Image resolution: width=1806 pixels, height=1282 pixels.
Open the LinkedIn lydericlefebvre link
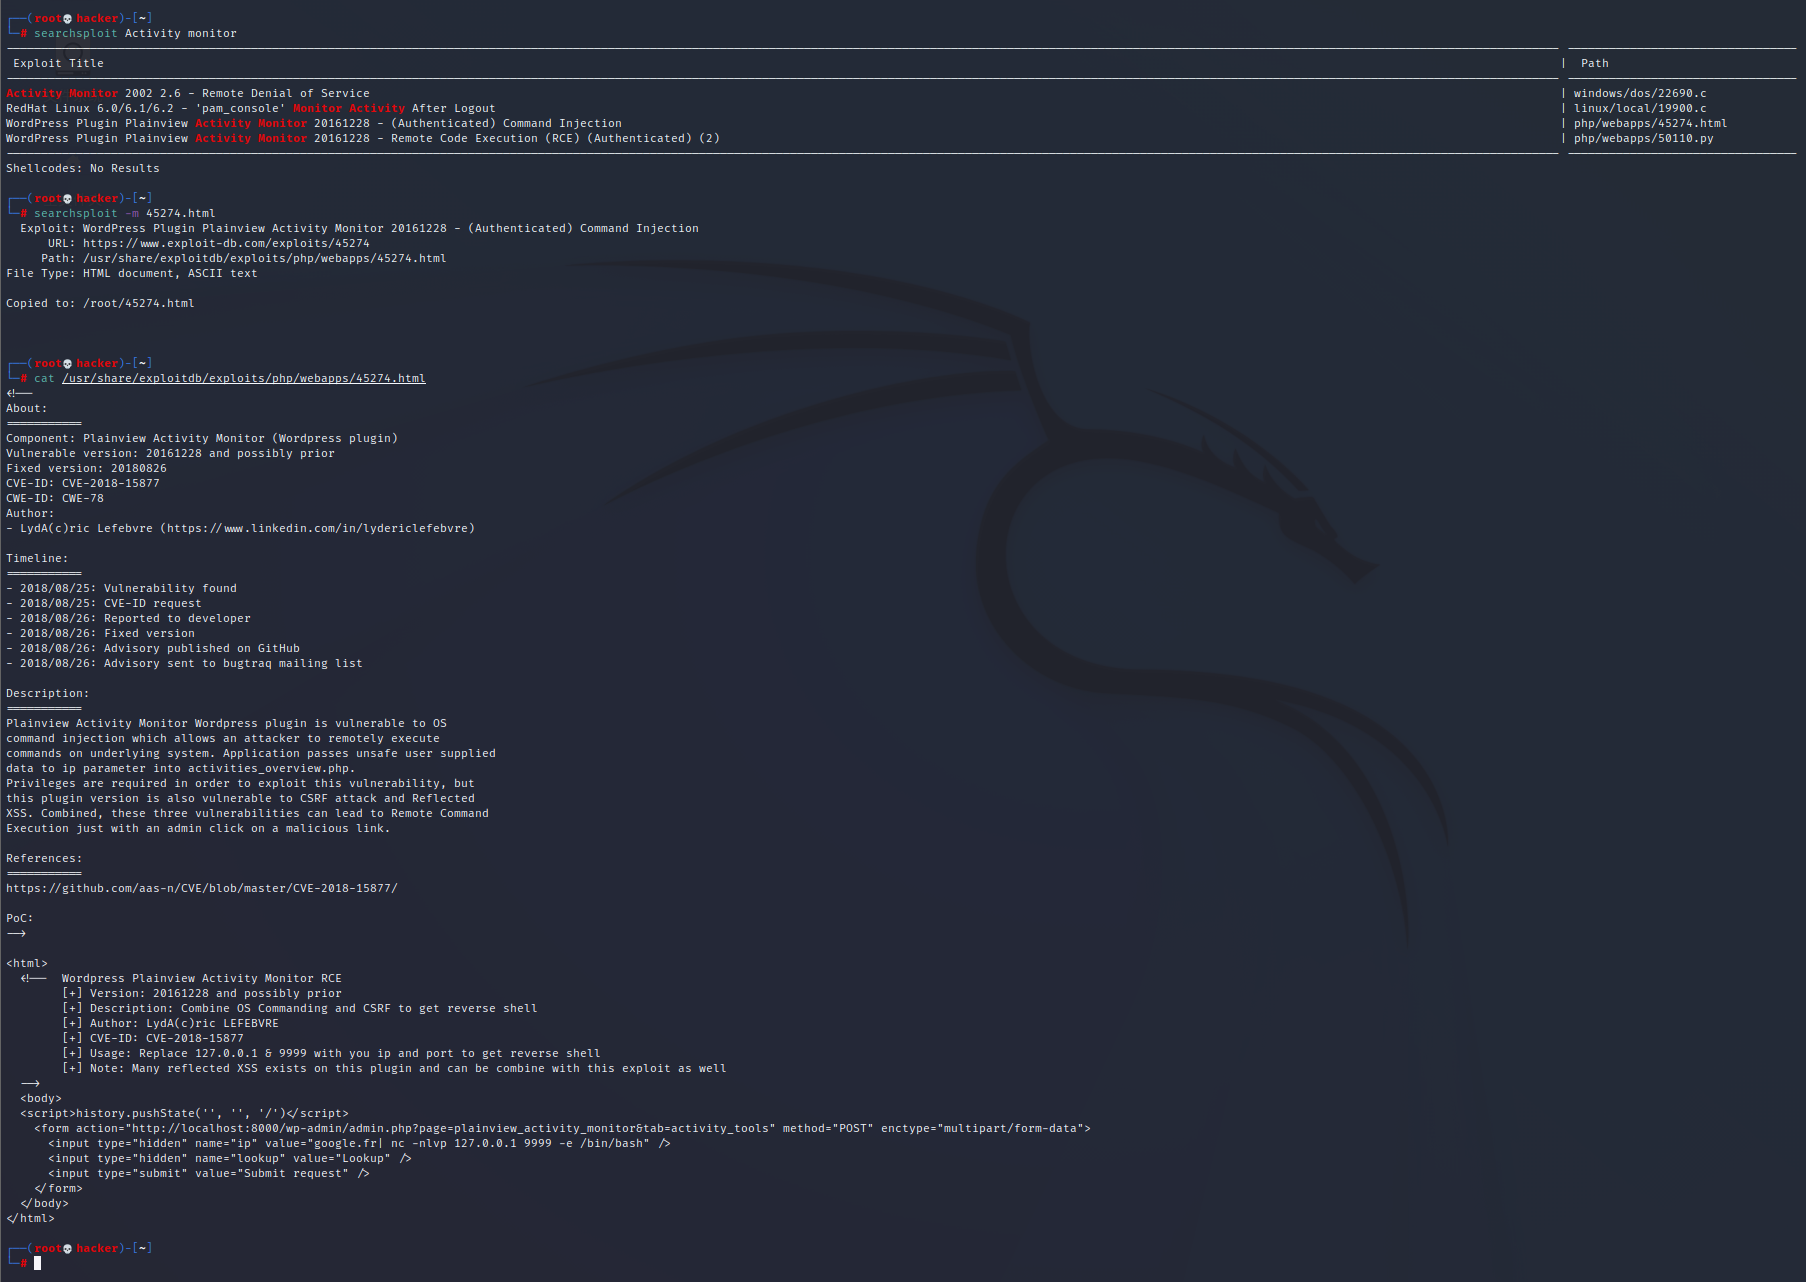click(x=317, y=528)
